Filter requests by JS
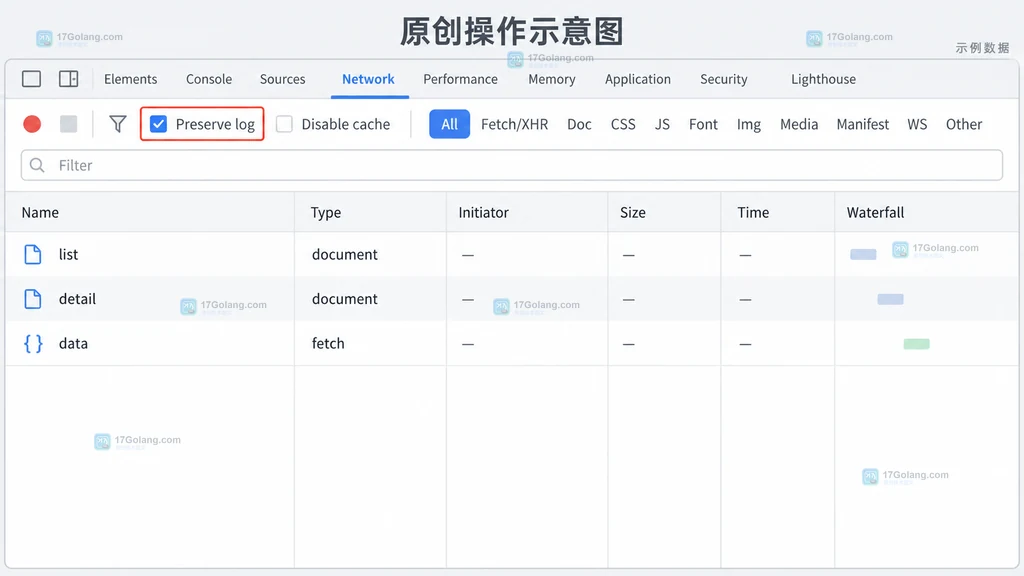The width and height of the screenshot is (1024, 576). click(662, 124)
